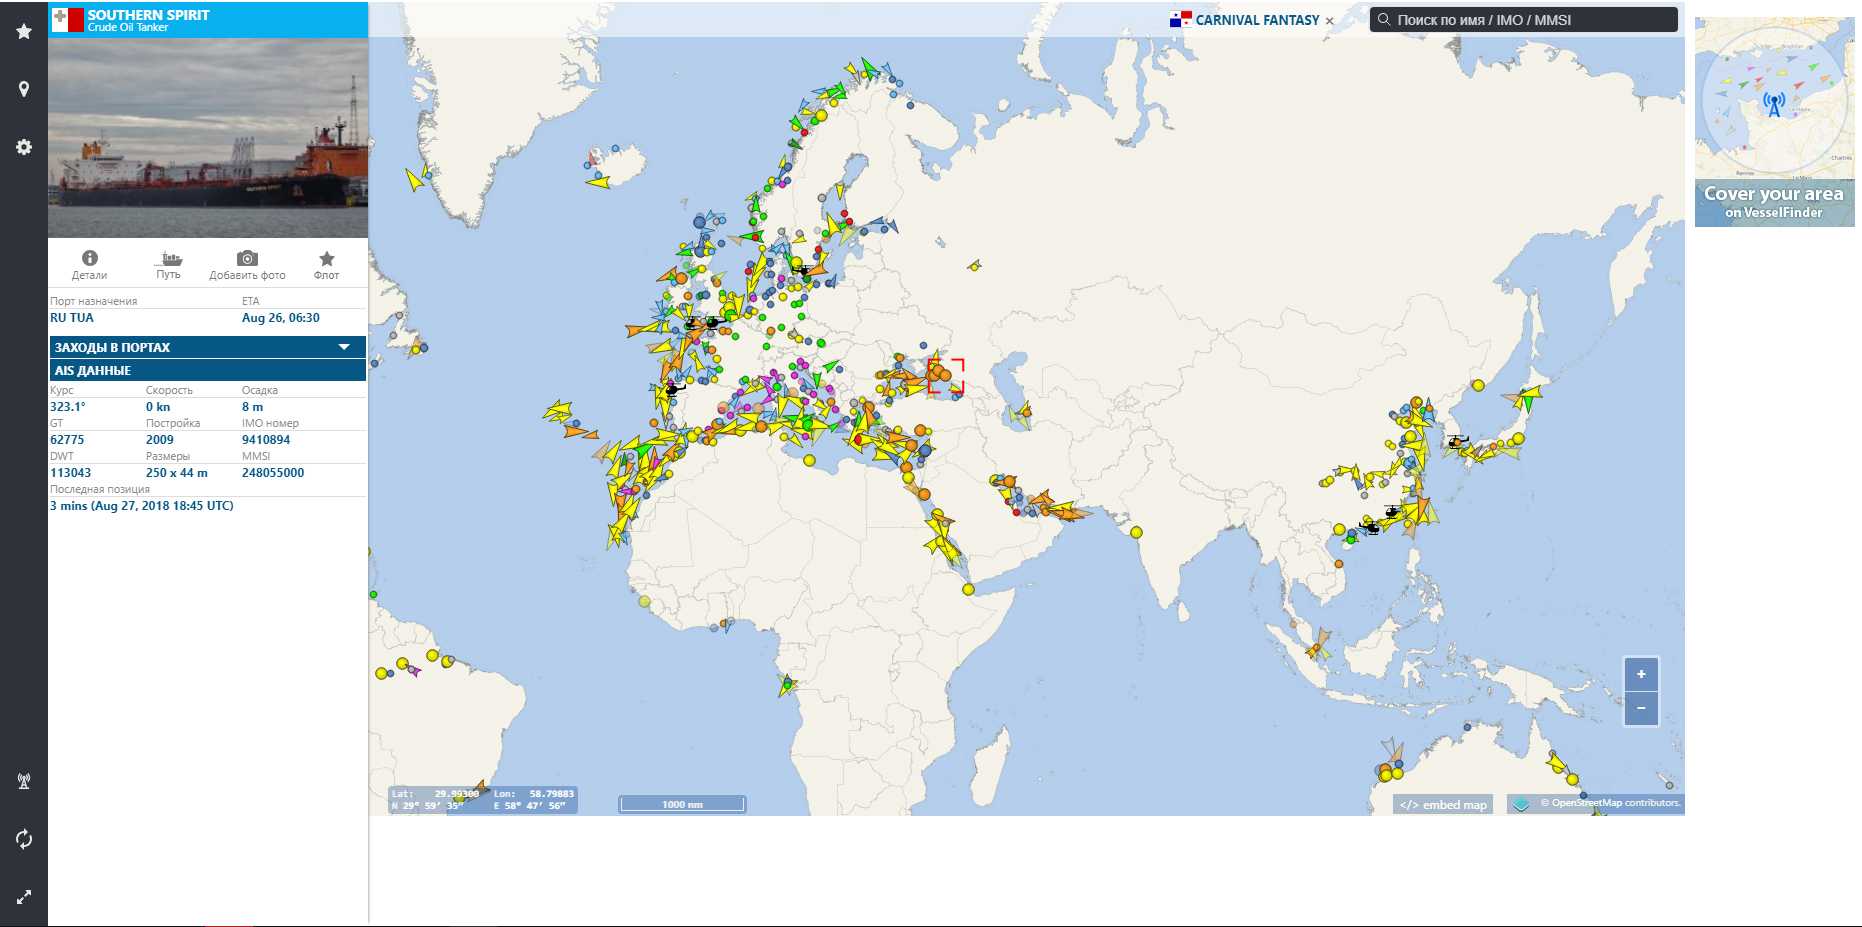Focus the vessel name / IMO / MMSI search field
Viewport: 1862px width, 927px height.
click(1524, 20)
